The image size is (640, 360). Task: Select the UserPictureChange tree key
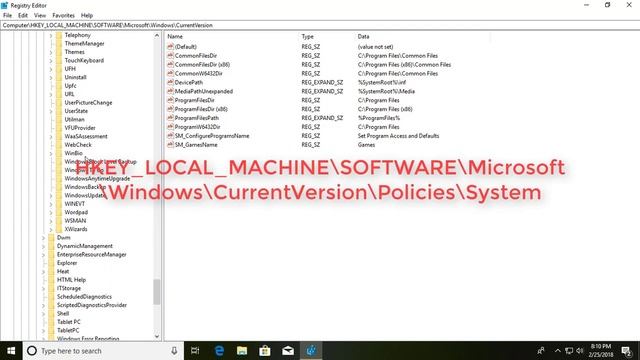(x=88, y=102)
